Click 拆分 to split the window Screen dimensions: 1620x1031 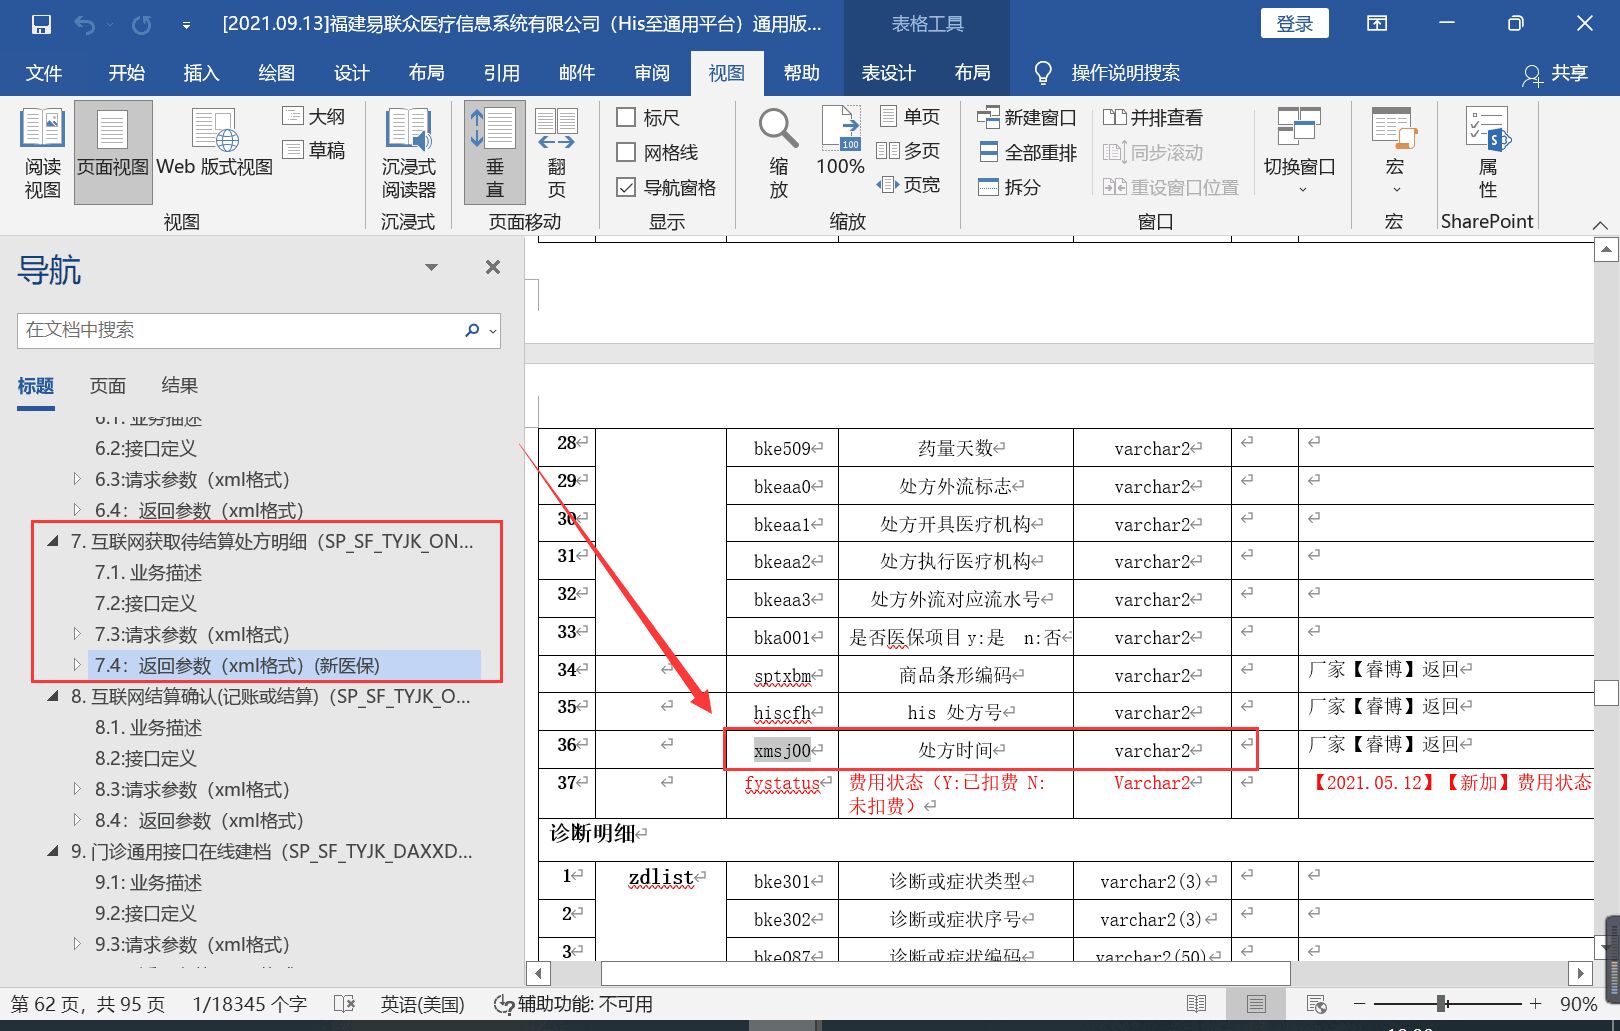click(1009, 187)
